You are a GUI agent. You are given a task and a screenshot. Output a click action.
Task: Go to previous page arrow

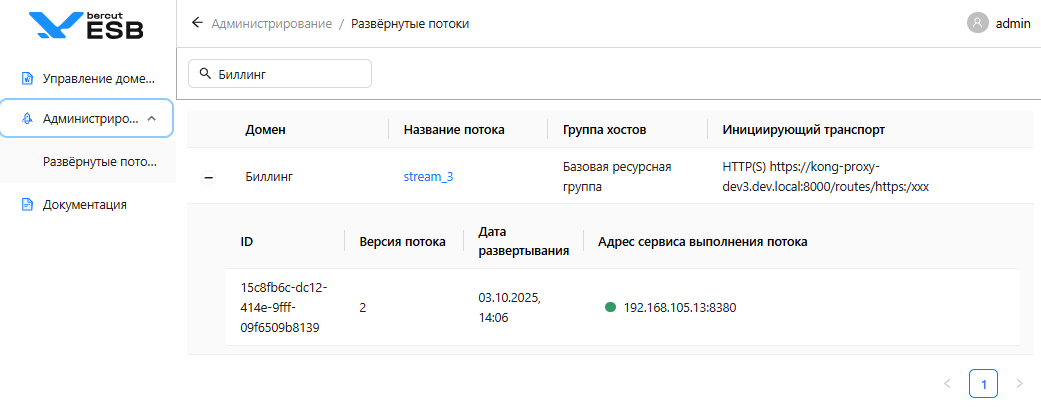click(x=947, y=383)
